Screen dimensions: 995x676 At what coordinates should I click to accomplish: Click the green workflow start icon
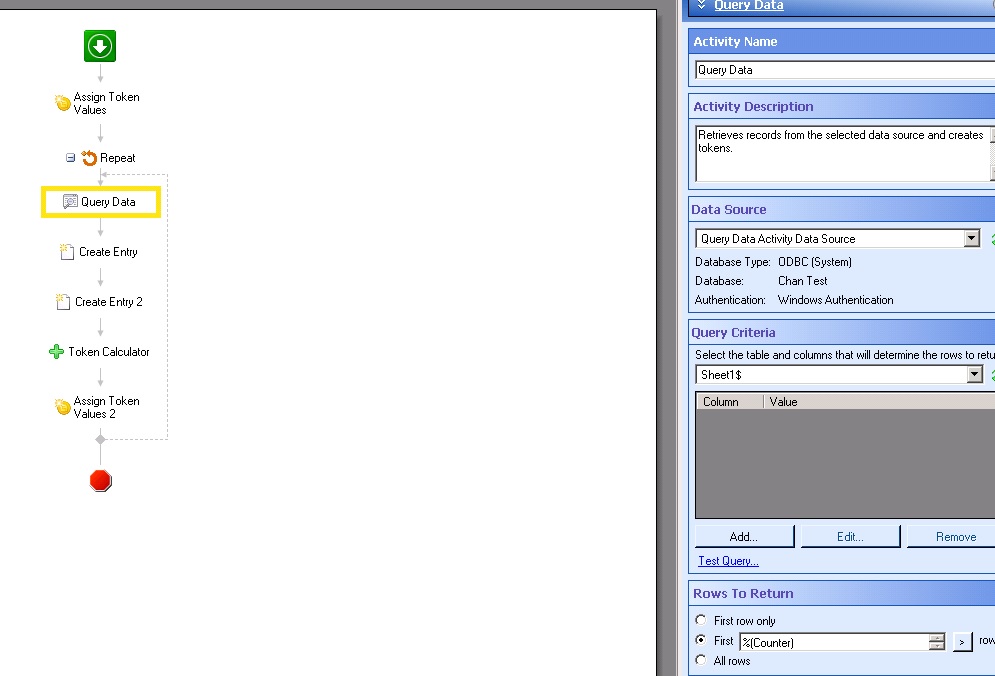click(x=100, y=46)
